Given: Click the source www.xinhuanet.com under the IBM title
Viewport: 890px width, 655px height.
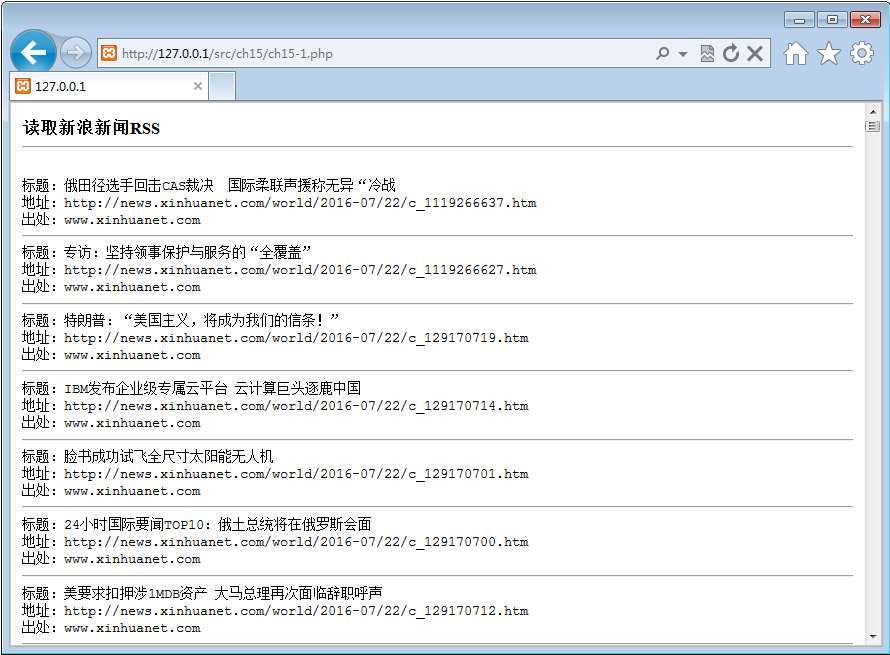Looking at the screenshot, I should tap(132, 423).
